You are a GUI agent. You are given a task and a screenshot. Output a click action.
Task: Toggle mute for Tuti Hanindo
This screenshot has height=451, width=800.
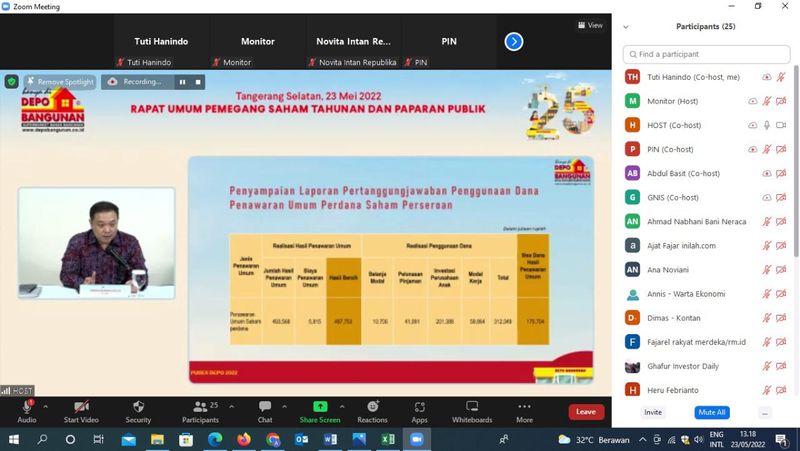click(781, 77)
